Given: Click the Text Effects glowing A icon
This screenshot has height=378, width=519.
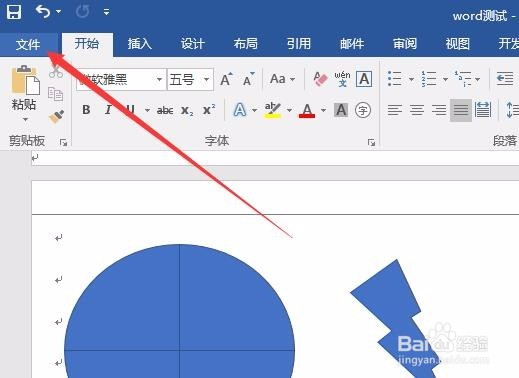Looking at the screenshot, I should [x=240, y=110].
